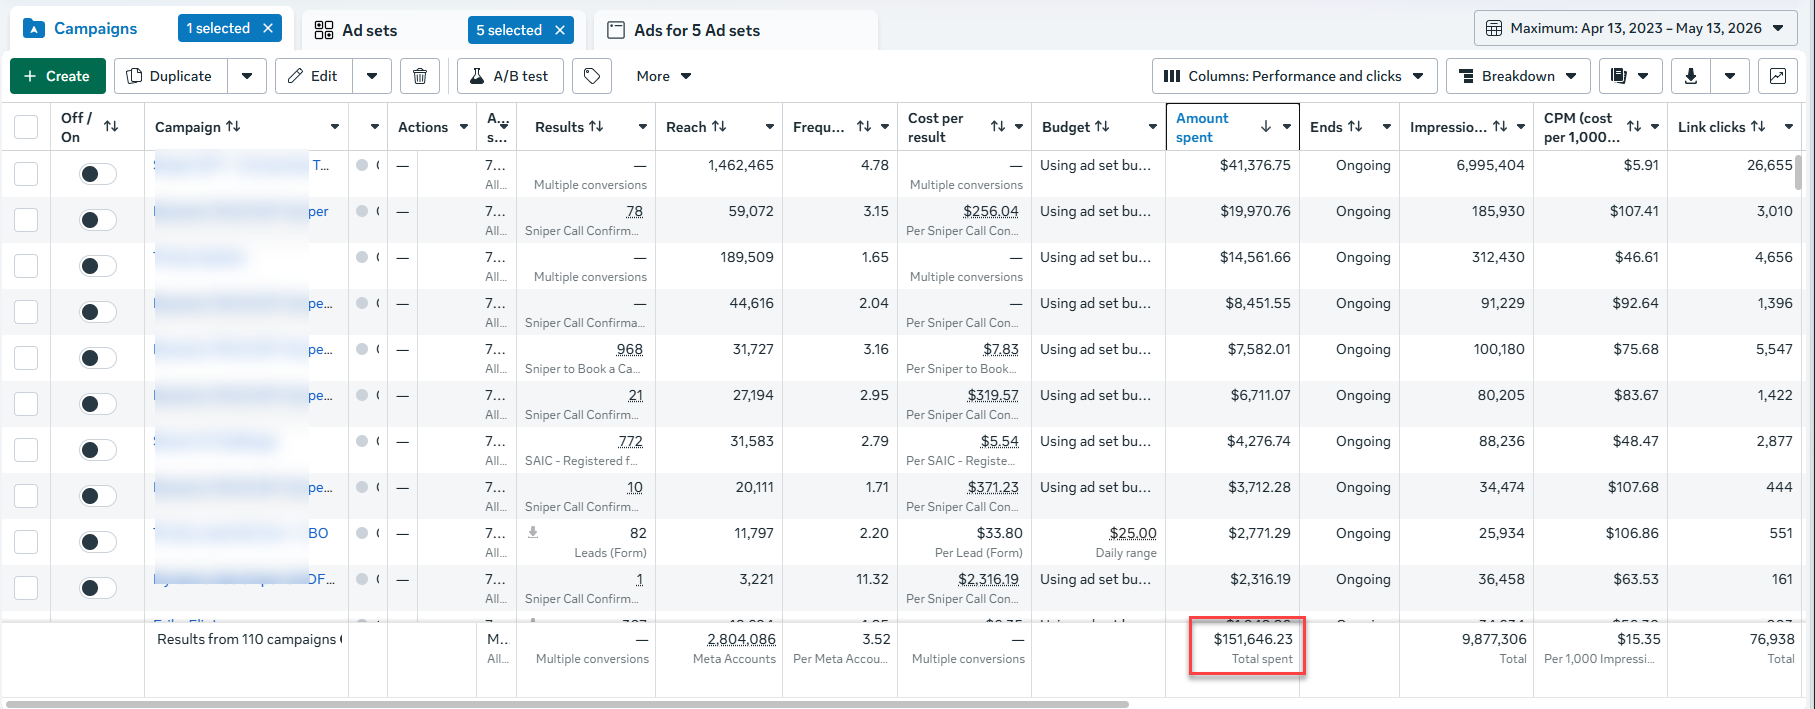Click the trash delete icon in toolbar
The height and width of the screenshot is (709, 1815).
click(x=420, y=76)
